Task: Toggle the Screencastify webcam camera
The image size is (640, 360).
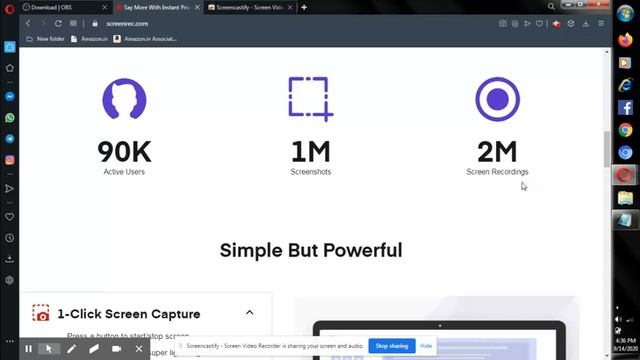Action: click(116, 349)
